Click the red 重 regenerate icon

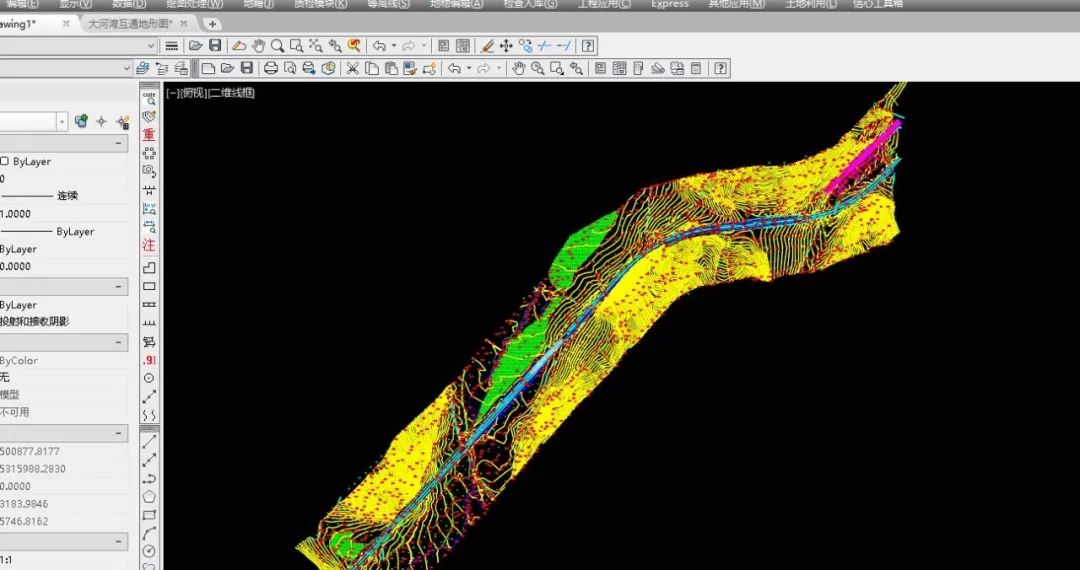(149, 134)
